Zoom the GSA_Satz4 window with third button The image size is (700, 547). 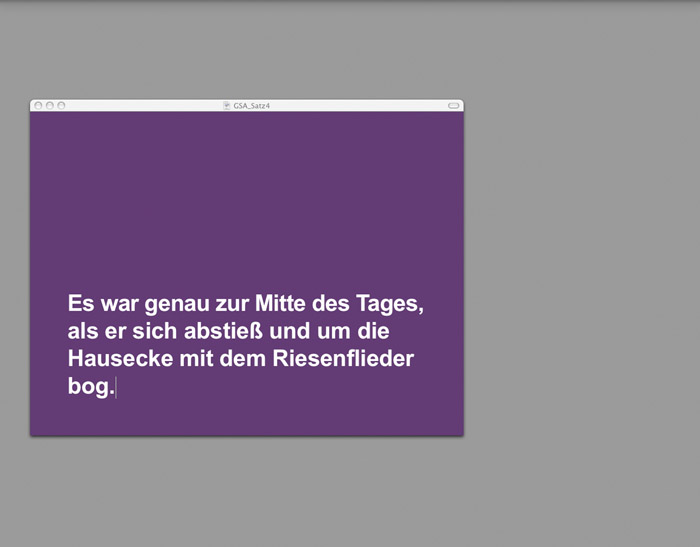pyautogui.click(x=61, y=105)
